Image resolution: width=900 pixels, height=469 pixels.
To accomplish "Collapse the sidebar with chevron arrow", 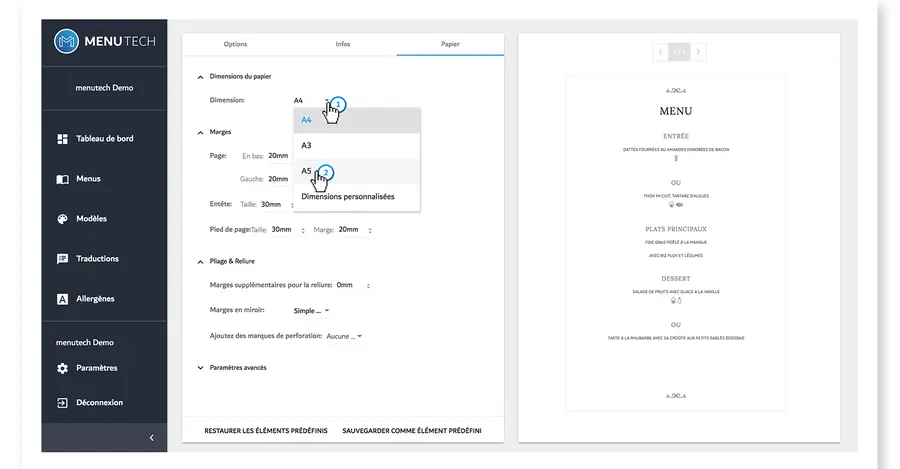I will [x=151, y=438].
